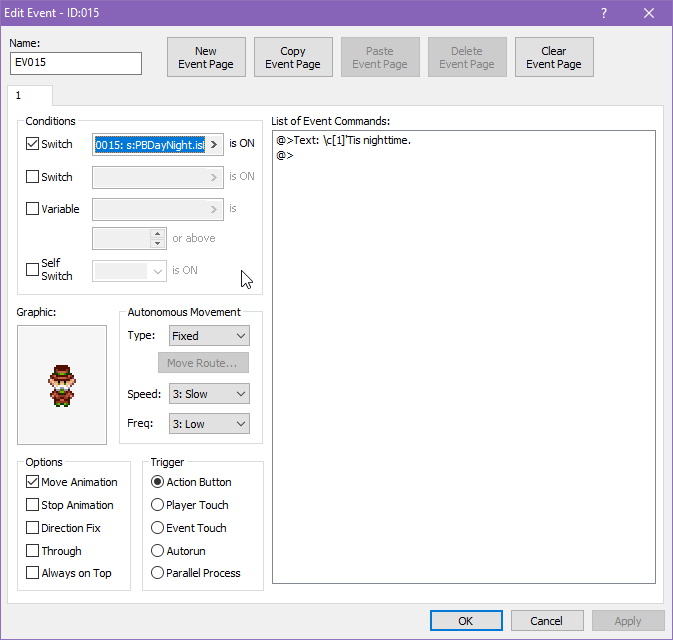Image resolution: width=673 pixels, height=640 pixels.
Task: Expand the Speed dropdown
Action: coord(208,395)
